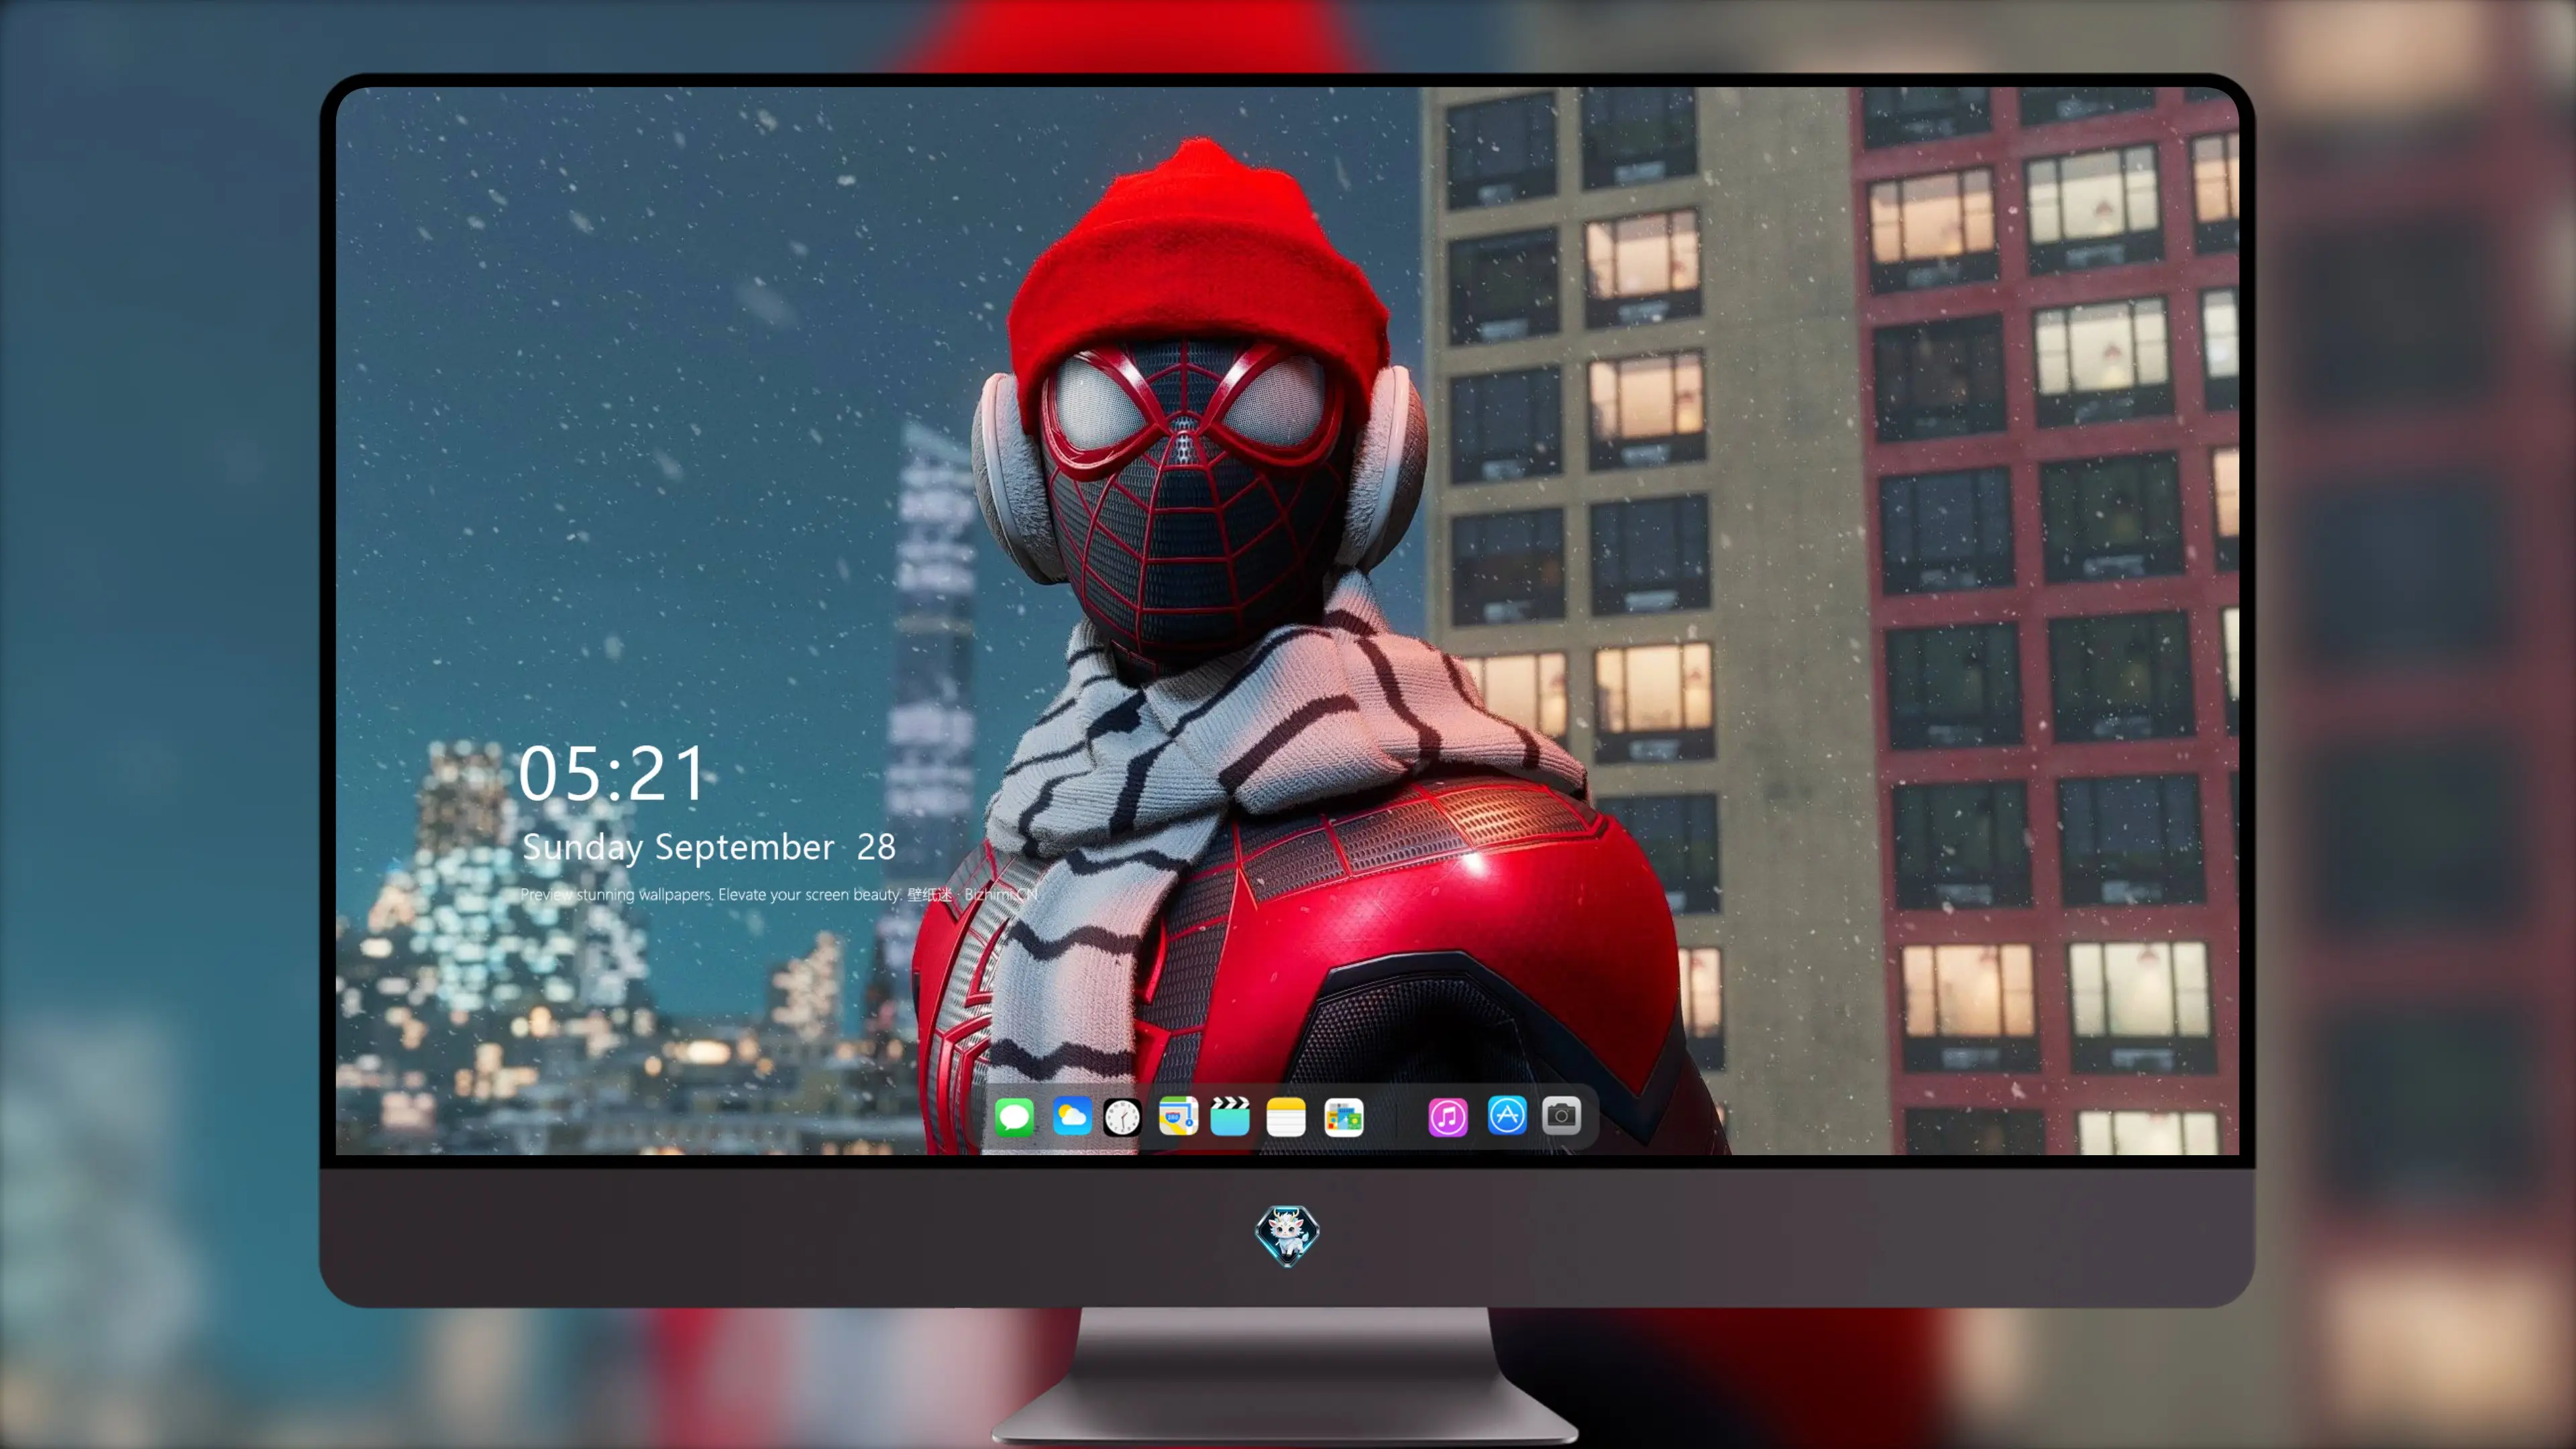Image resolution: width=2576 pixels, height=1449 pixels.
Task: Launch the clapperboard Videos app
Action: click(x=1230, y=1116)
